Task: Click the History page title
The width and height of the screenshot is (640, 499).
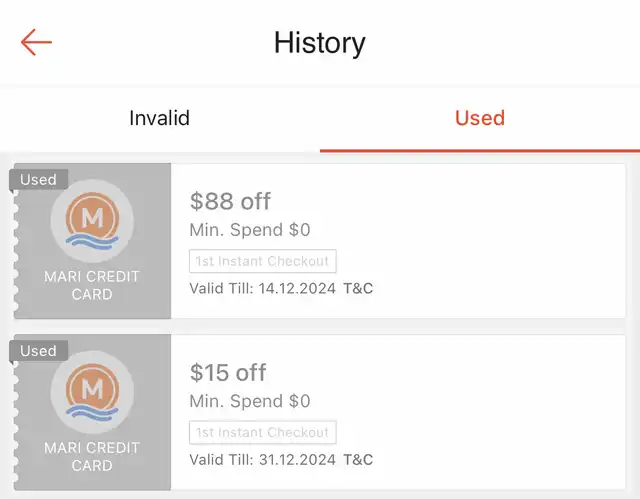Action: click(320, 43)
